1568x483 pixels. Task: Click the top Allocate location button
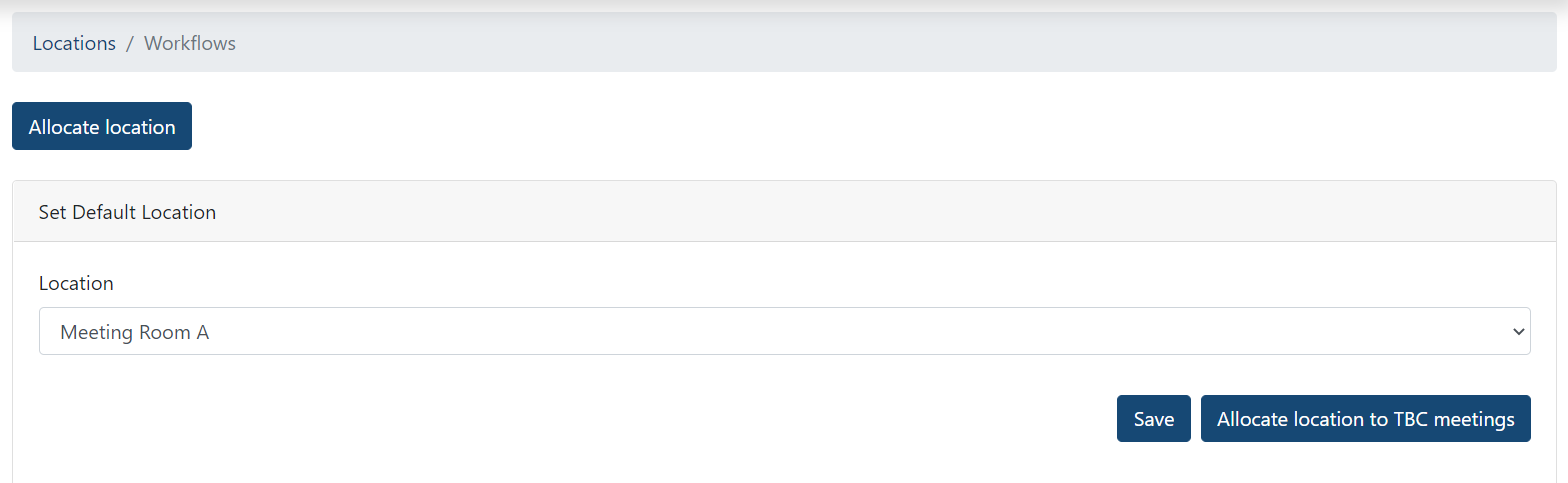click(102, 127)
